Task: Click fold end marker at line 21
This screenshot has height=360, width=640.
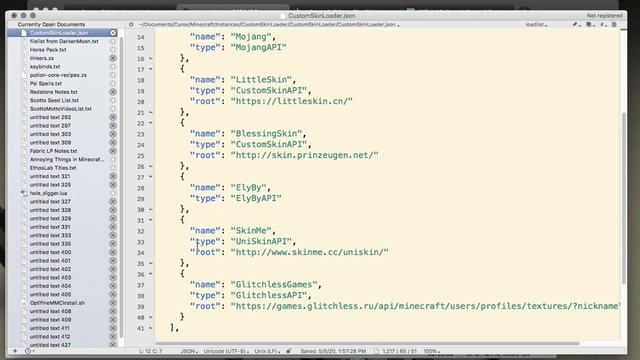Action: coord(151,112)
